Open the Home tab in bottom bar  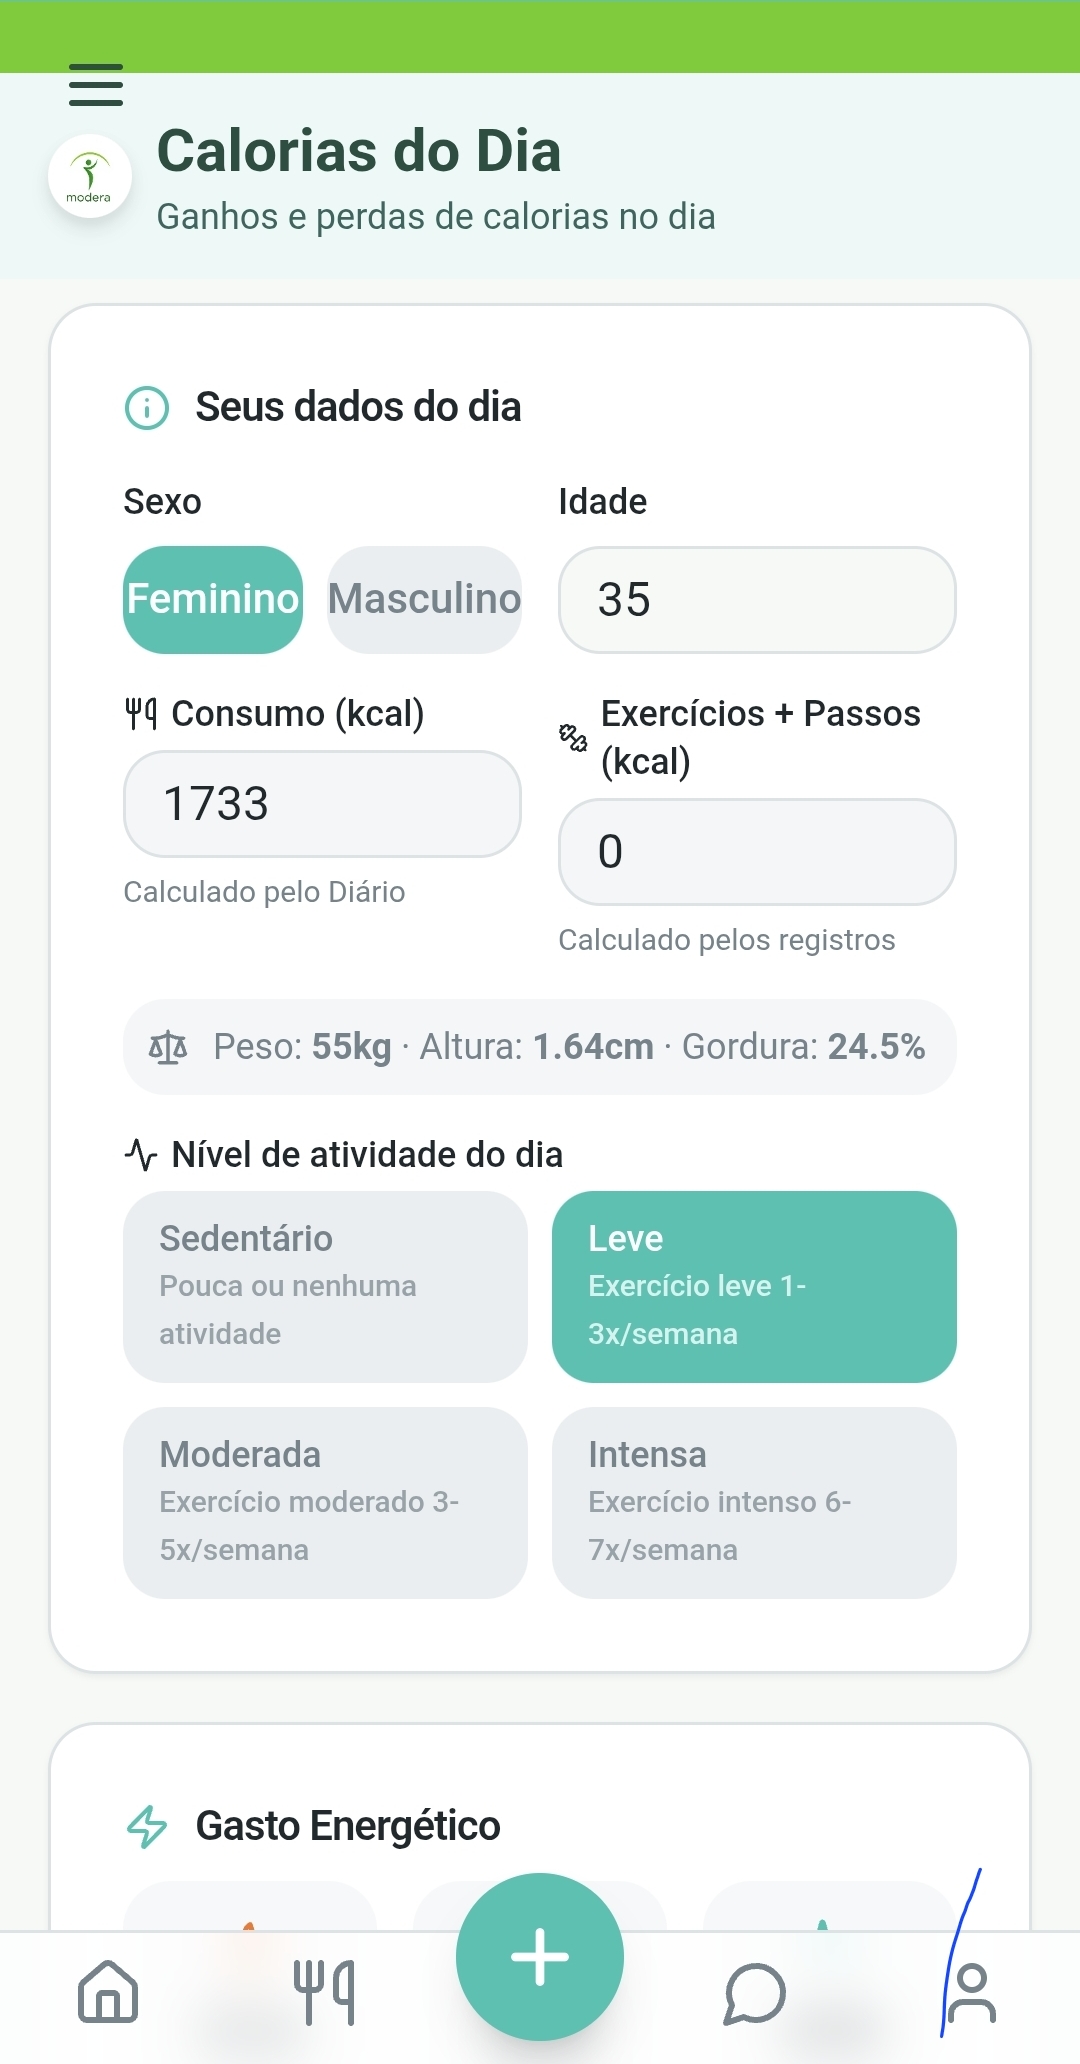click(108, 1992)
